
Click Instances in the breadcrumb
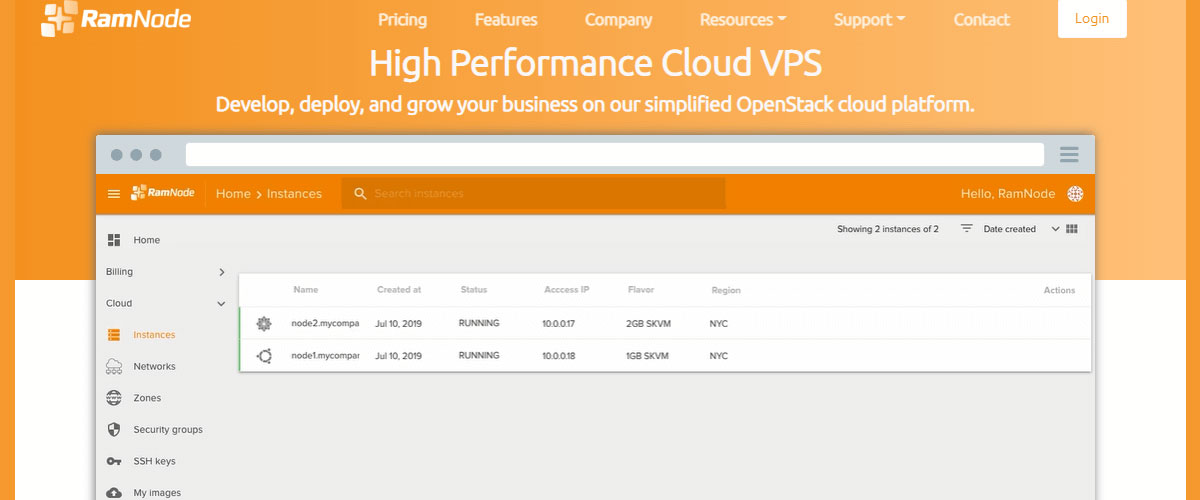[294, 194]
